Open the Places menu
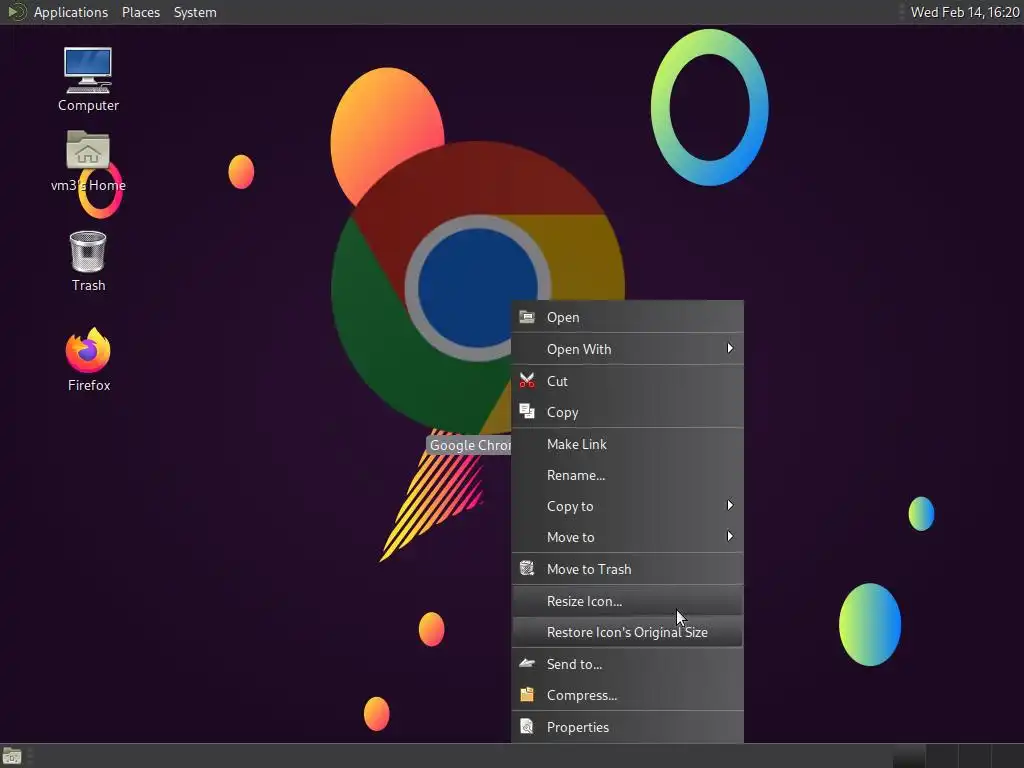 [x=140, y=12]
